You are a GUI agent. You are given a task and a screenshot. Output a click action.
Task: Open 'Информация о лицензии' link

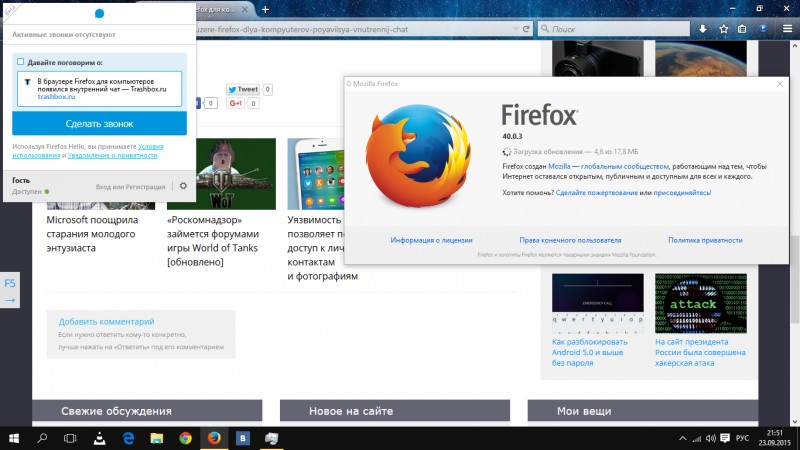431,240
